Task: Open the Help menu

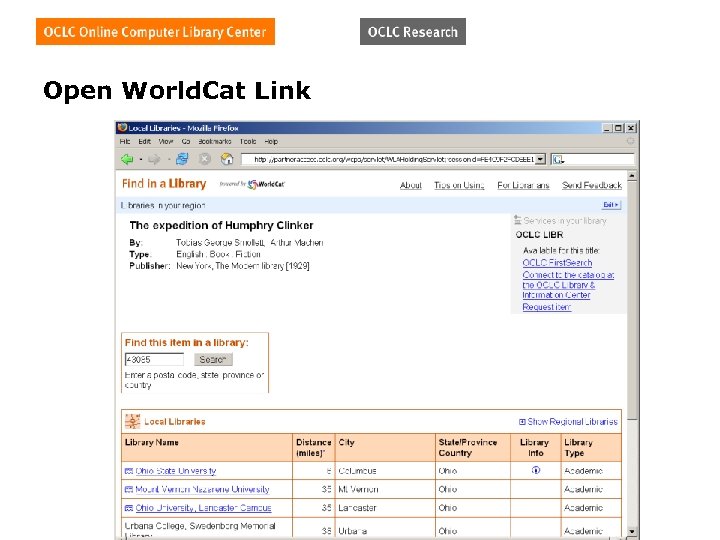Action: 271,141
